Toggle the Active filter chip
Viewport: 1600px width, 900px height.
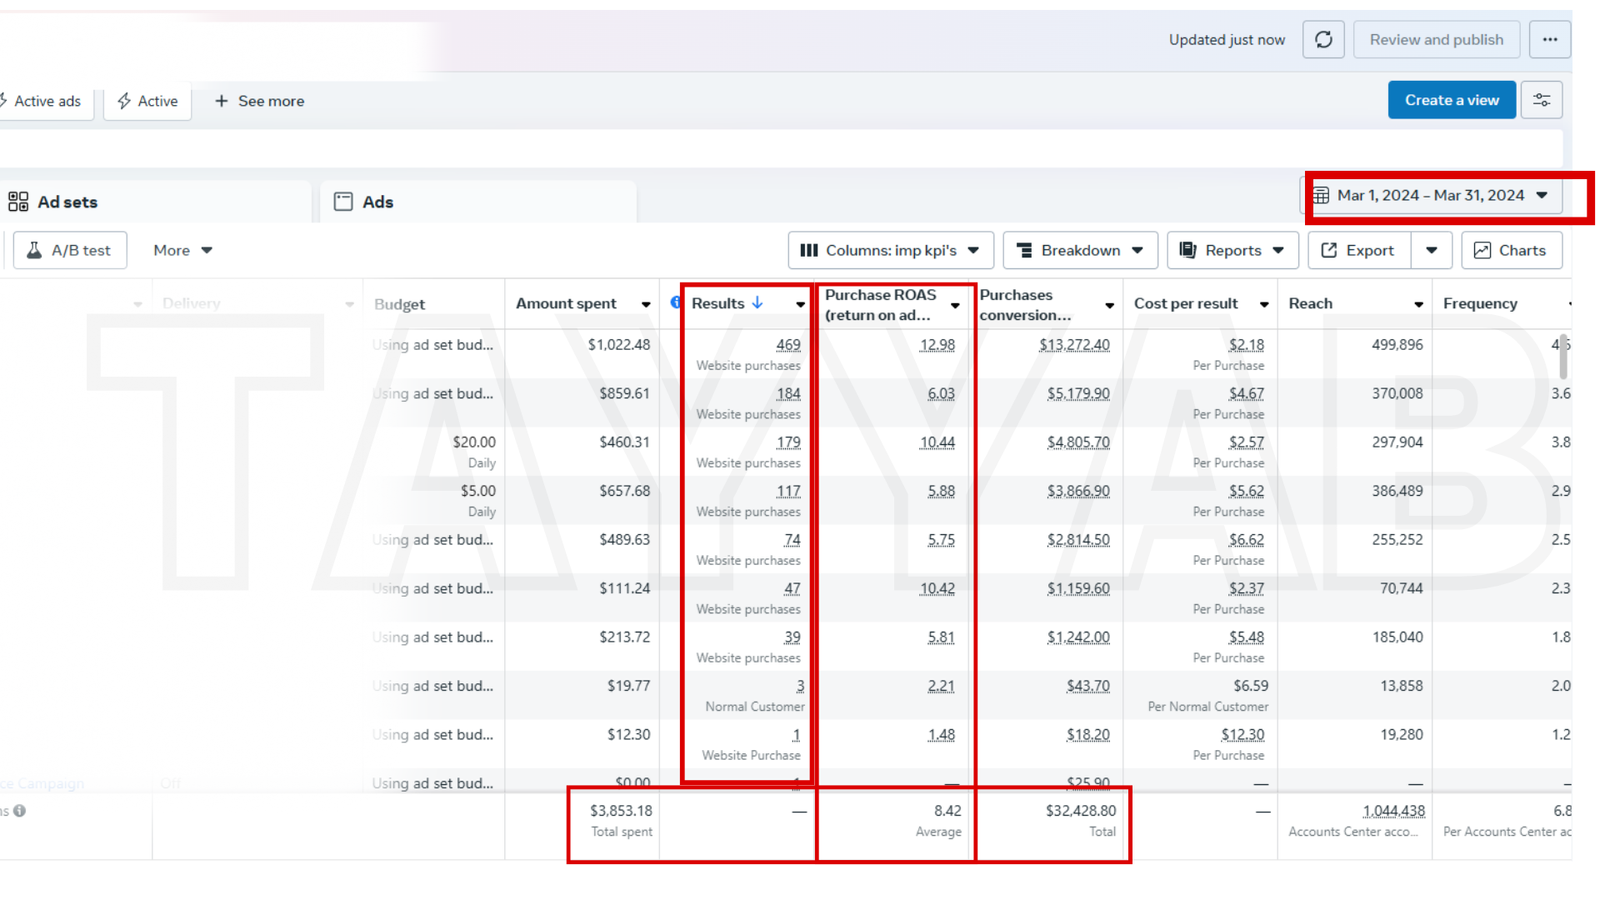(x=147, y=101)
